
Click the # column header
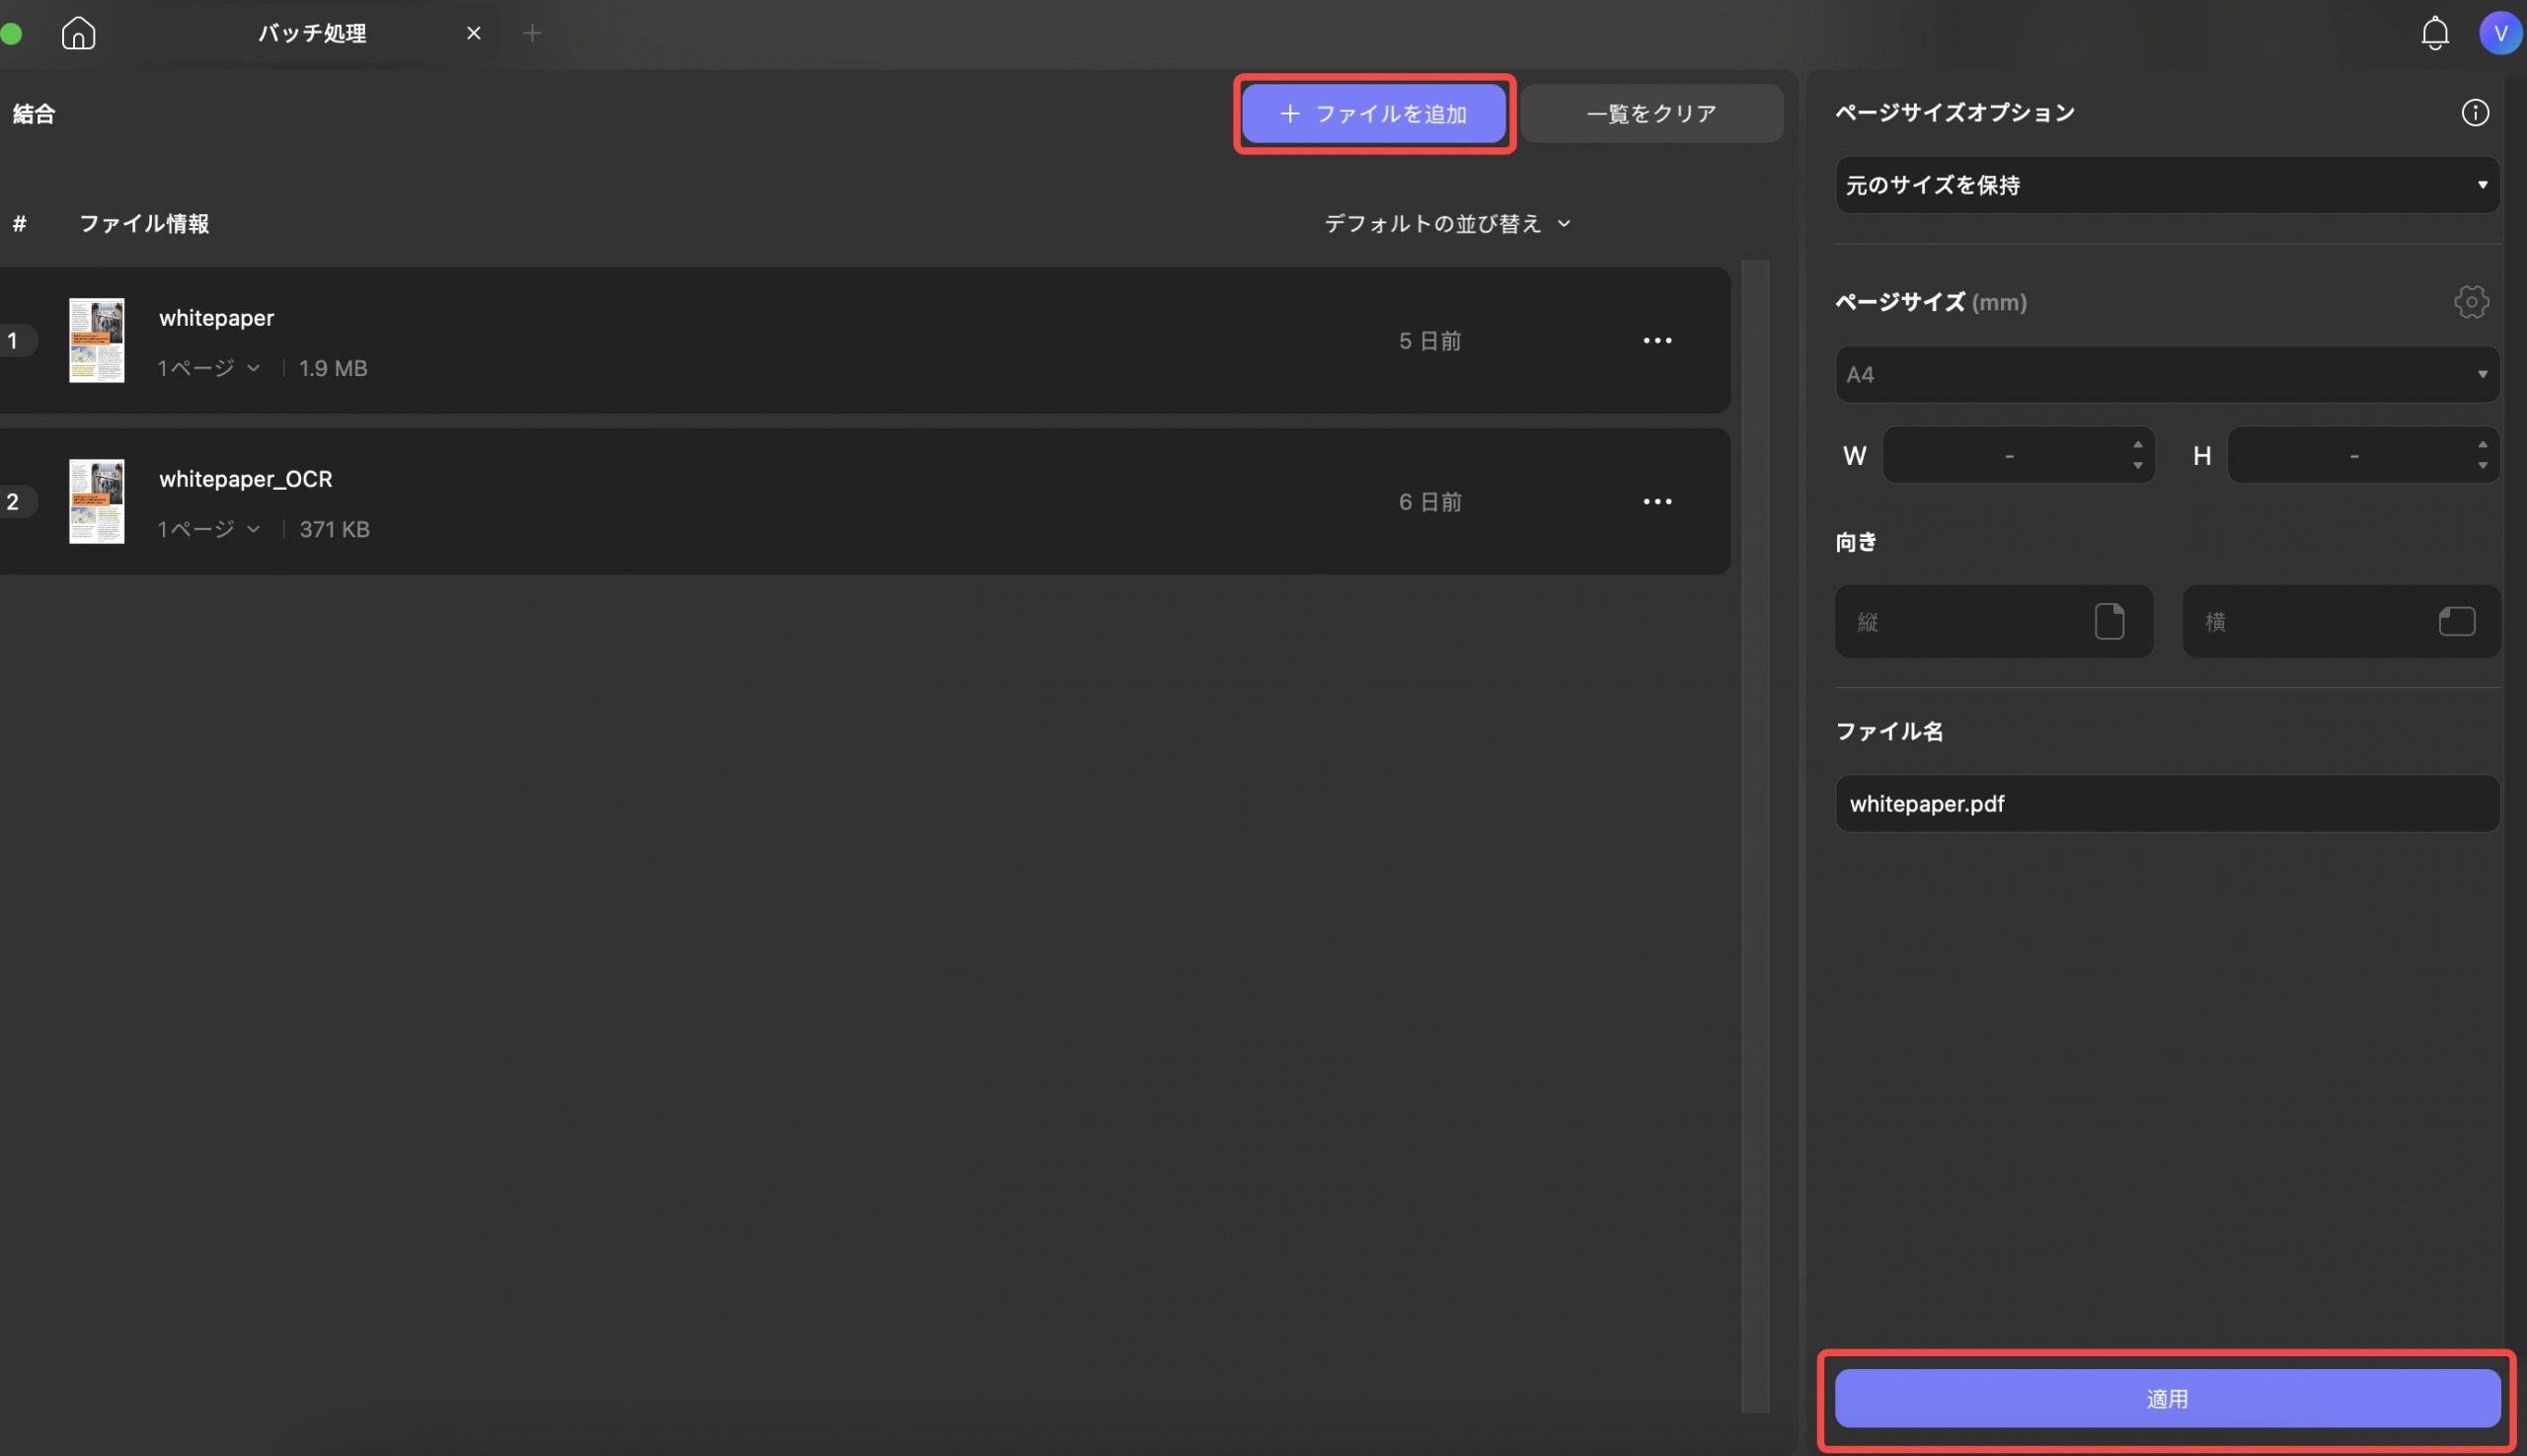pyautogui.click(x=19, y=223)
